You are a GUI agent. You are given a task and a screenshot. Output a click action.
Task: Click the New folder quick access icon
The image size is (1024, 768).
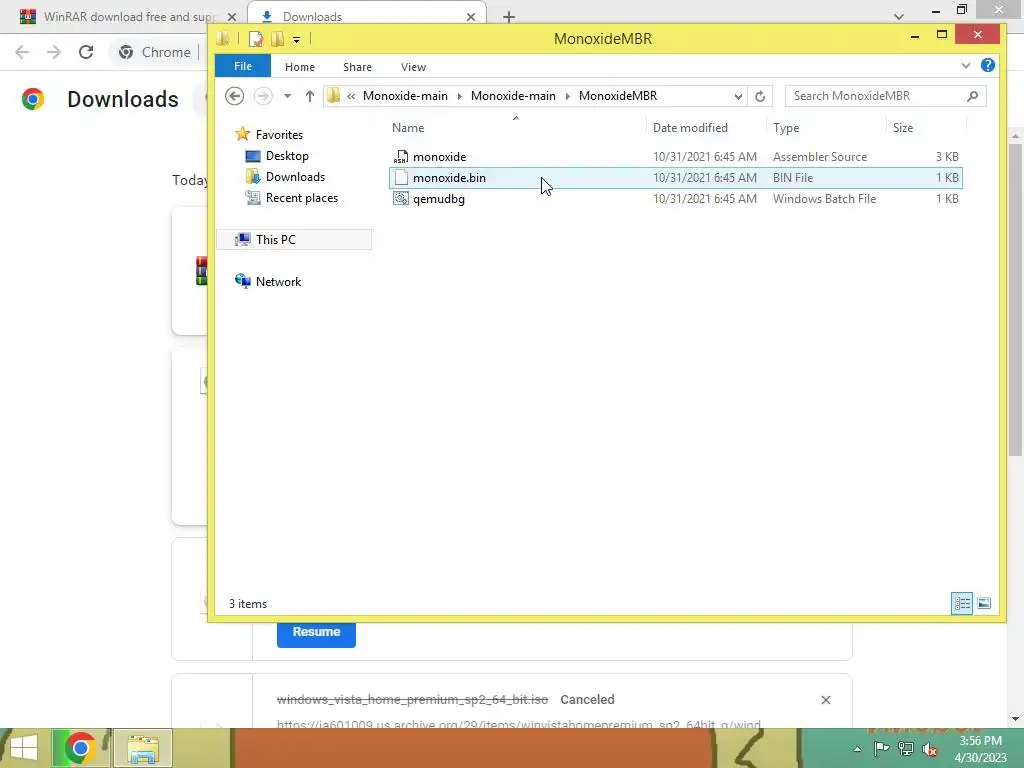click(278, 39)
